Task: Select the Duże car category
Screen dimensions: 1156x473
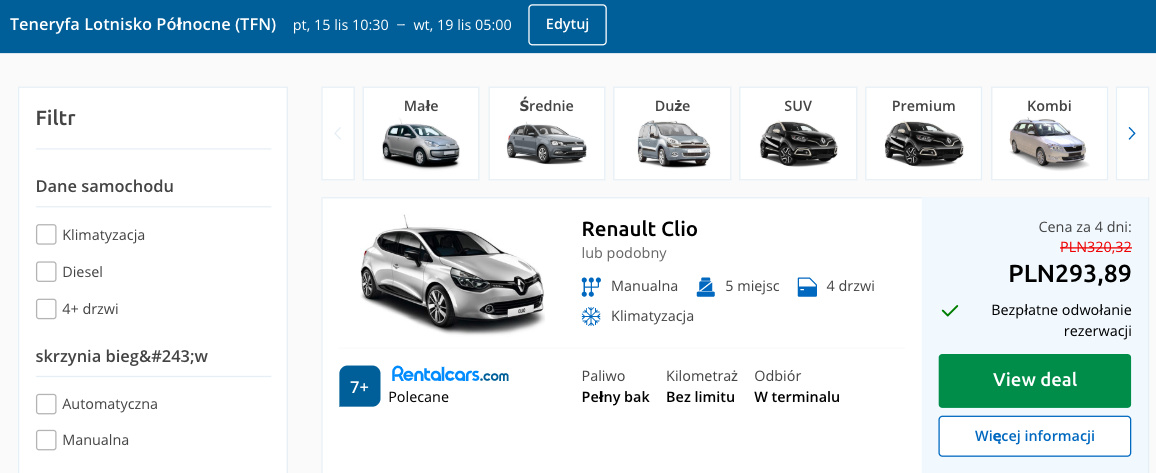Action: pos(672,133)
